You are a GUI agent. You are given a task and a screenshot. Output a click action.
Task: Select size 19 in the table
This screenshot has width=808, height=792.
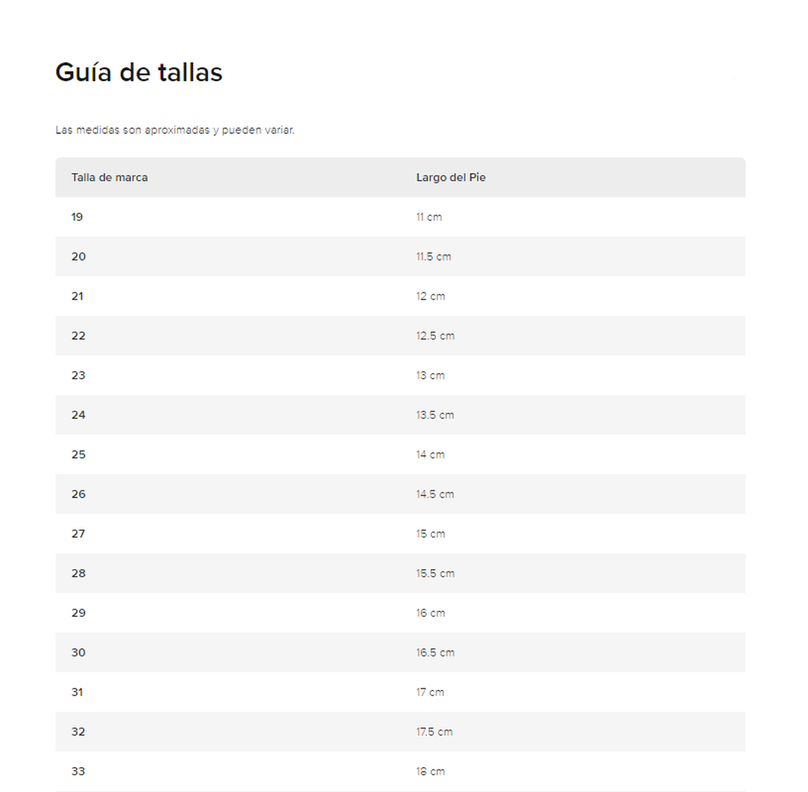[x=78, y=217]
